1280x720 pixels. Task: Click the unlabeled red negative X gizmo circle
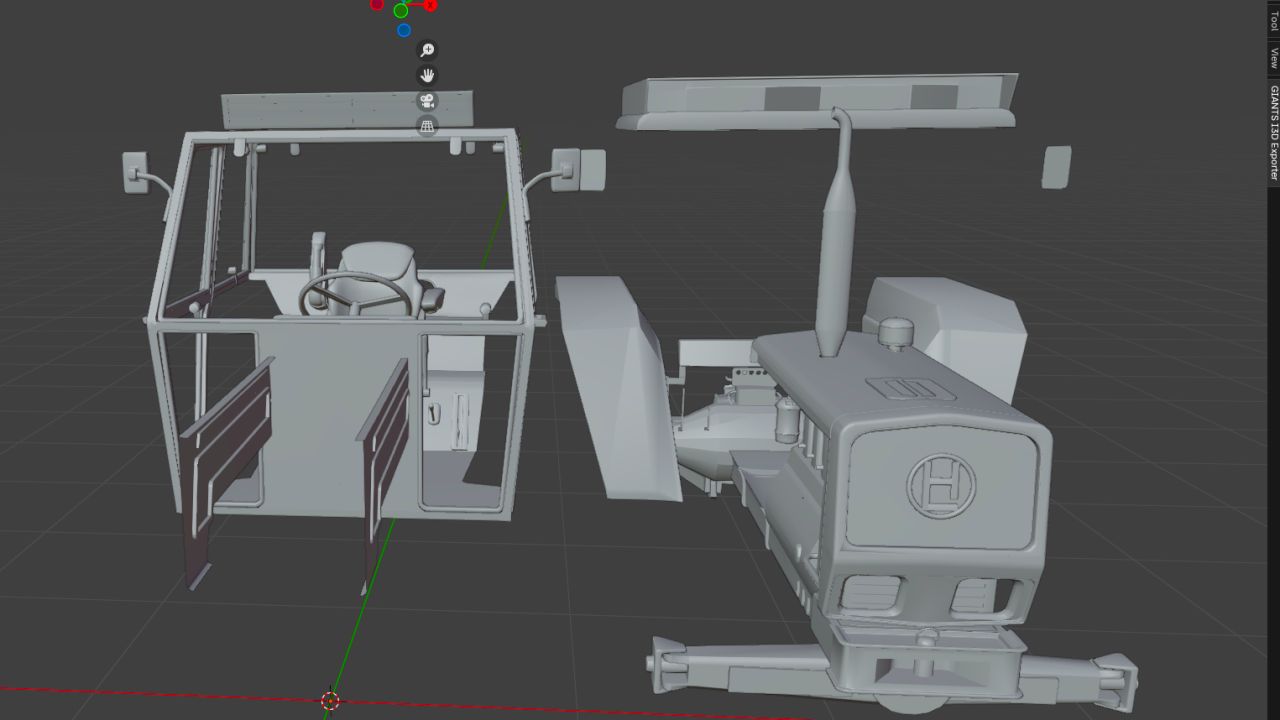tap(377, 4)
